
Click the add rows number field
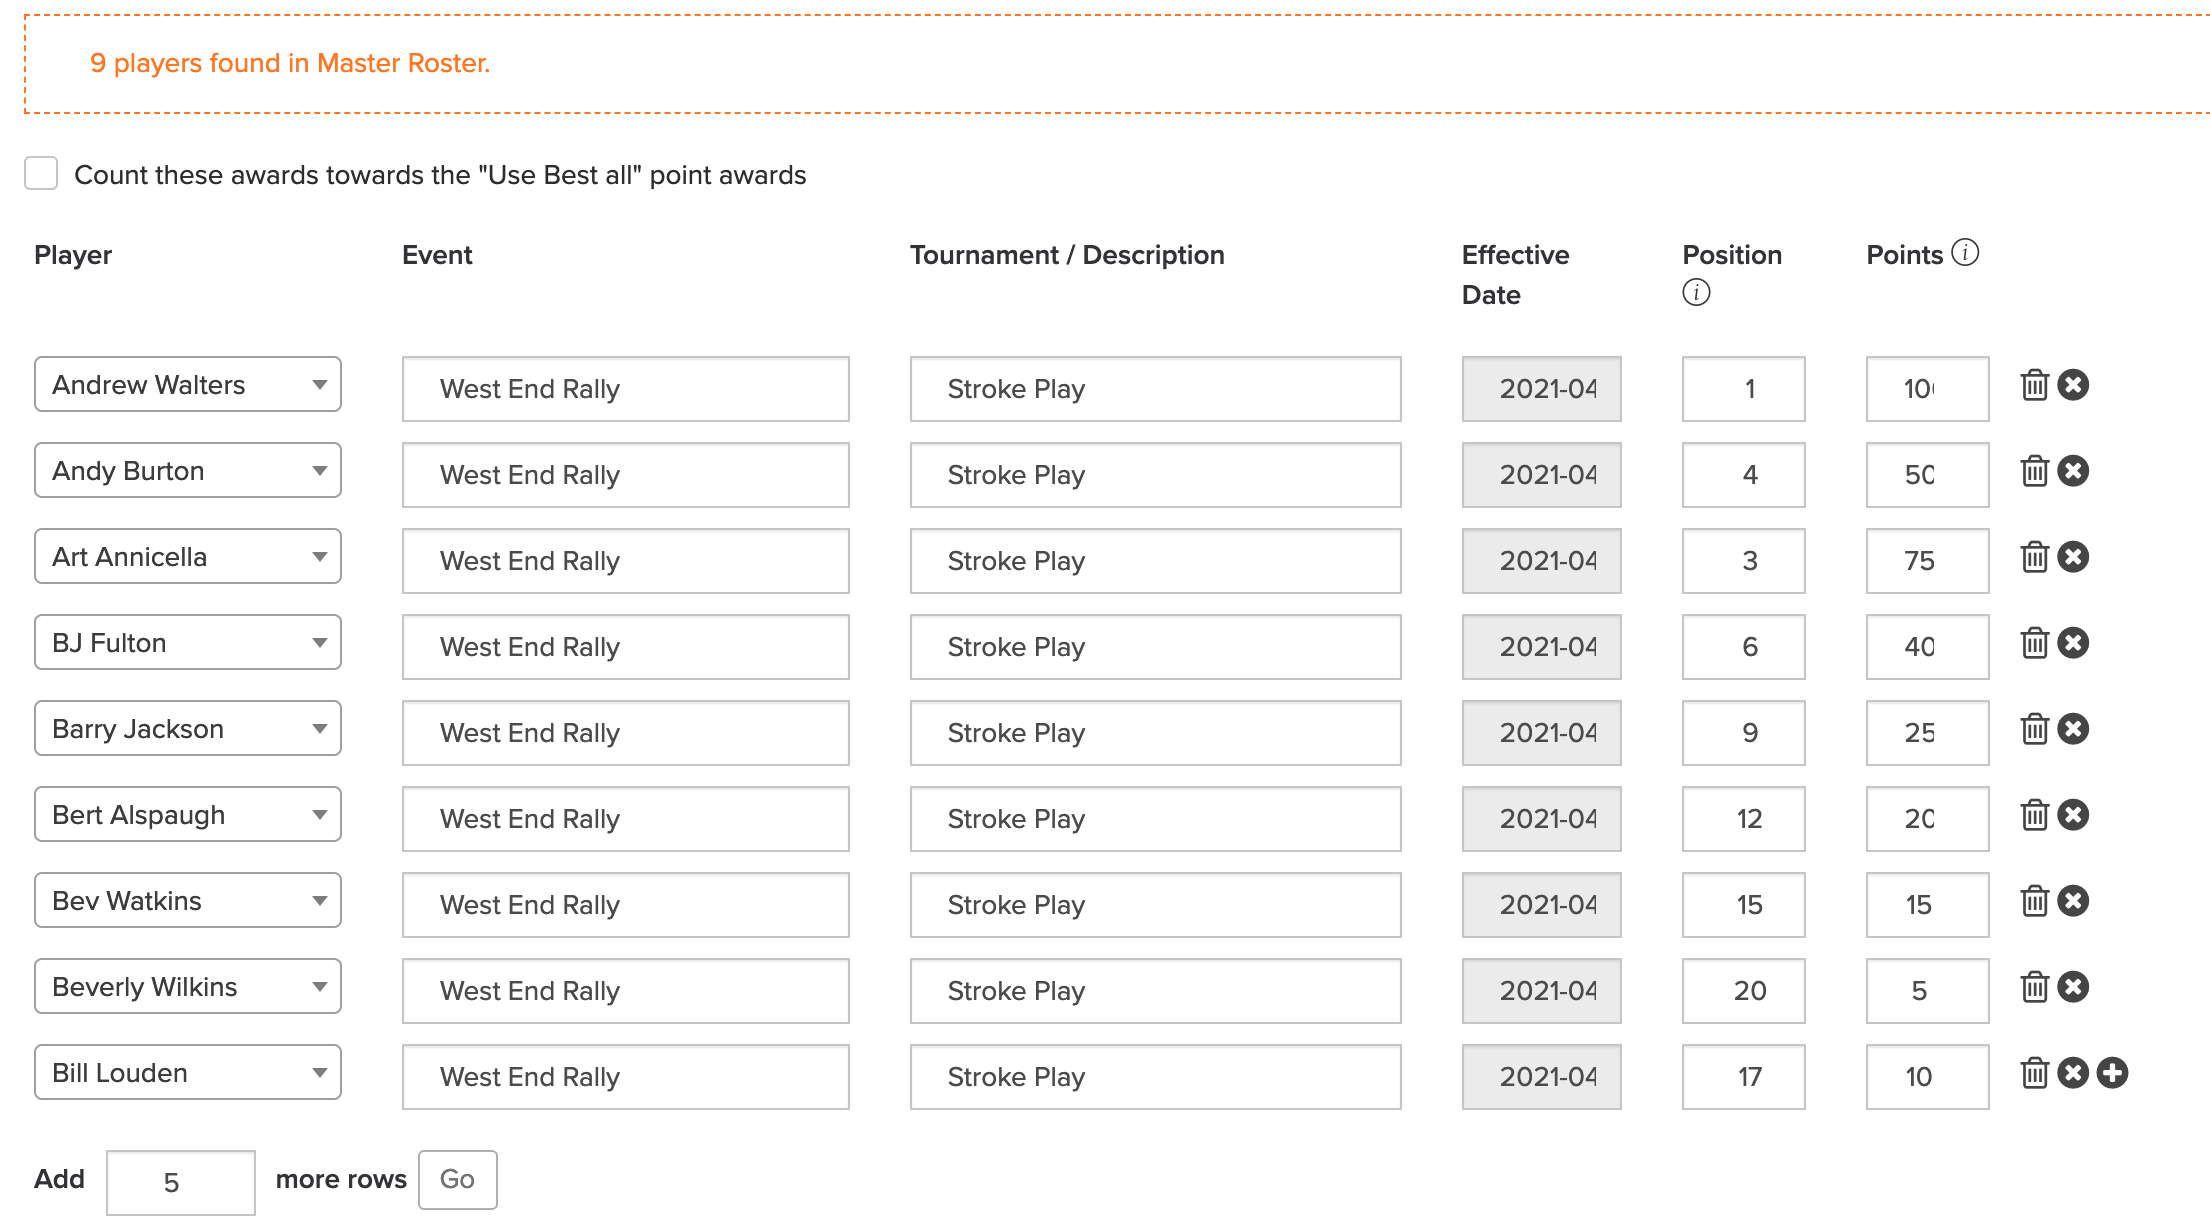pyautogui.click(x=181, y=1182)
